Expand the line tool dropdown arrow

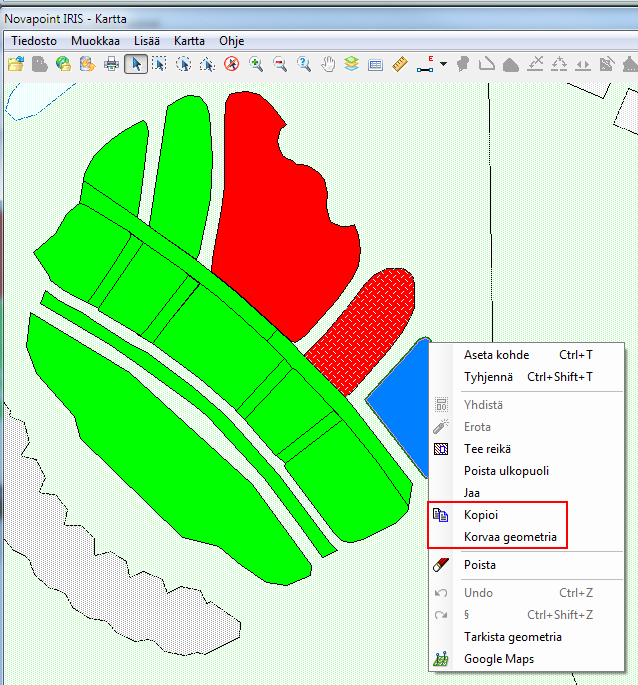[444, 64]
